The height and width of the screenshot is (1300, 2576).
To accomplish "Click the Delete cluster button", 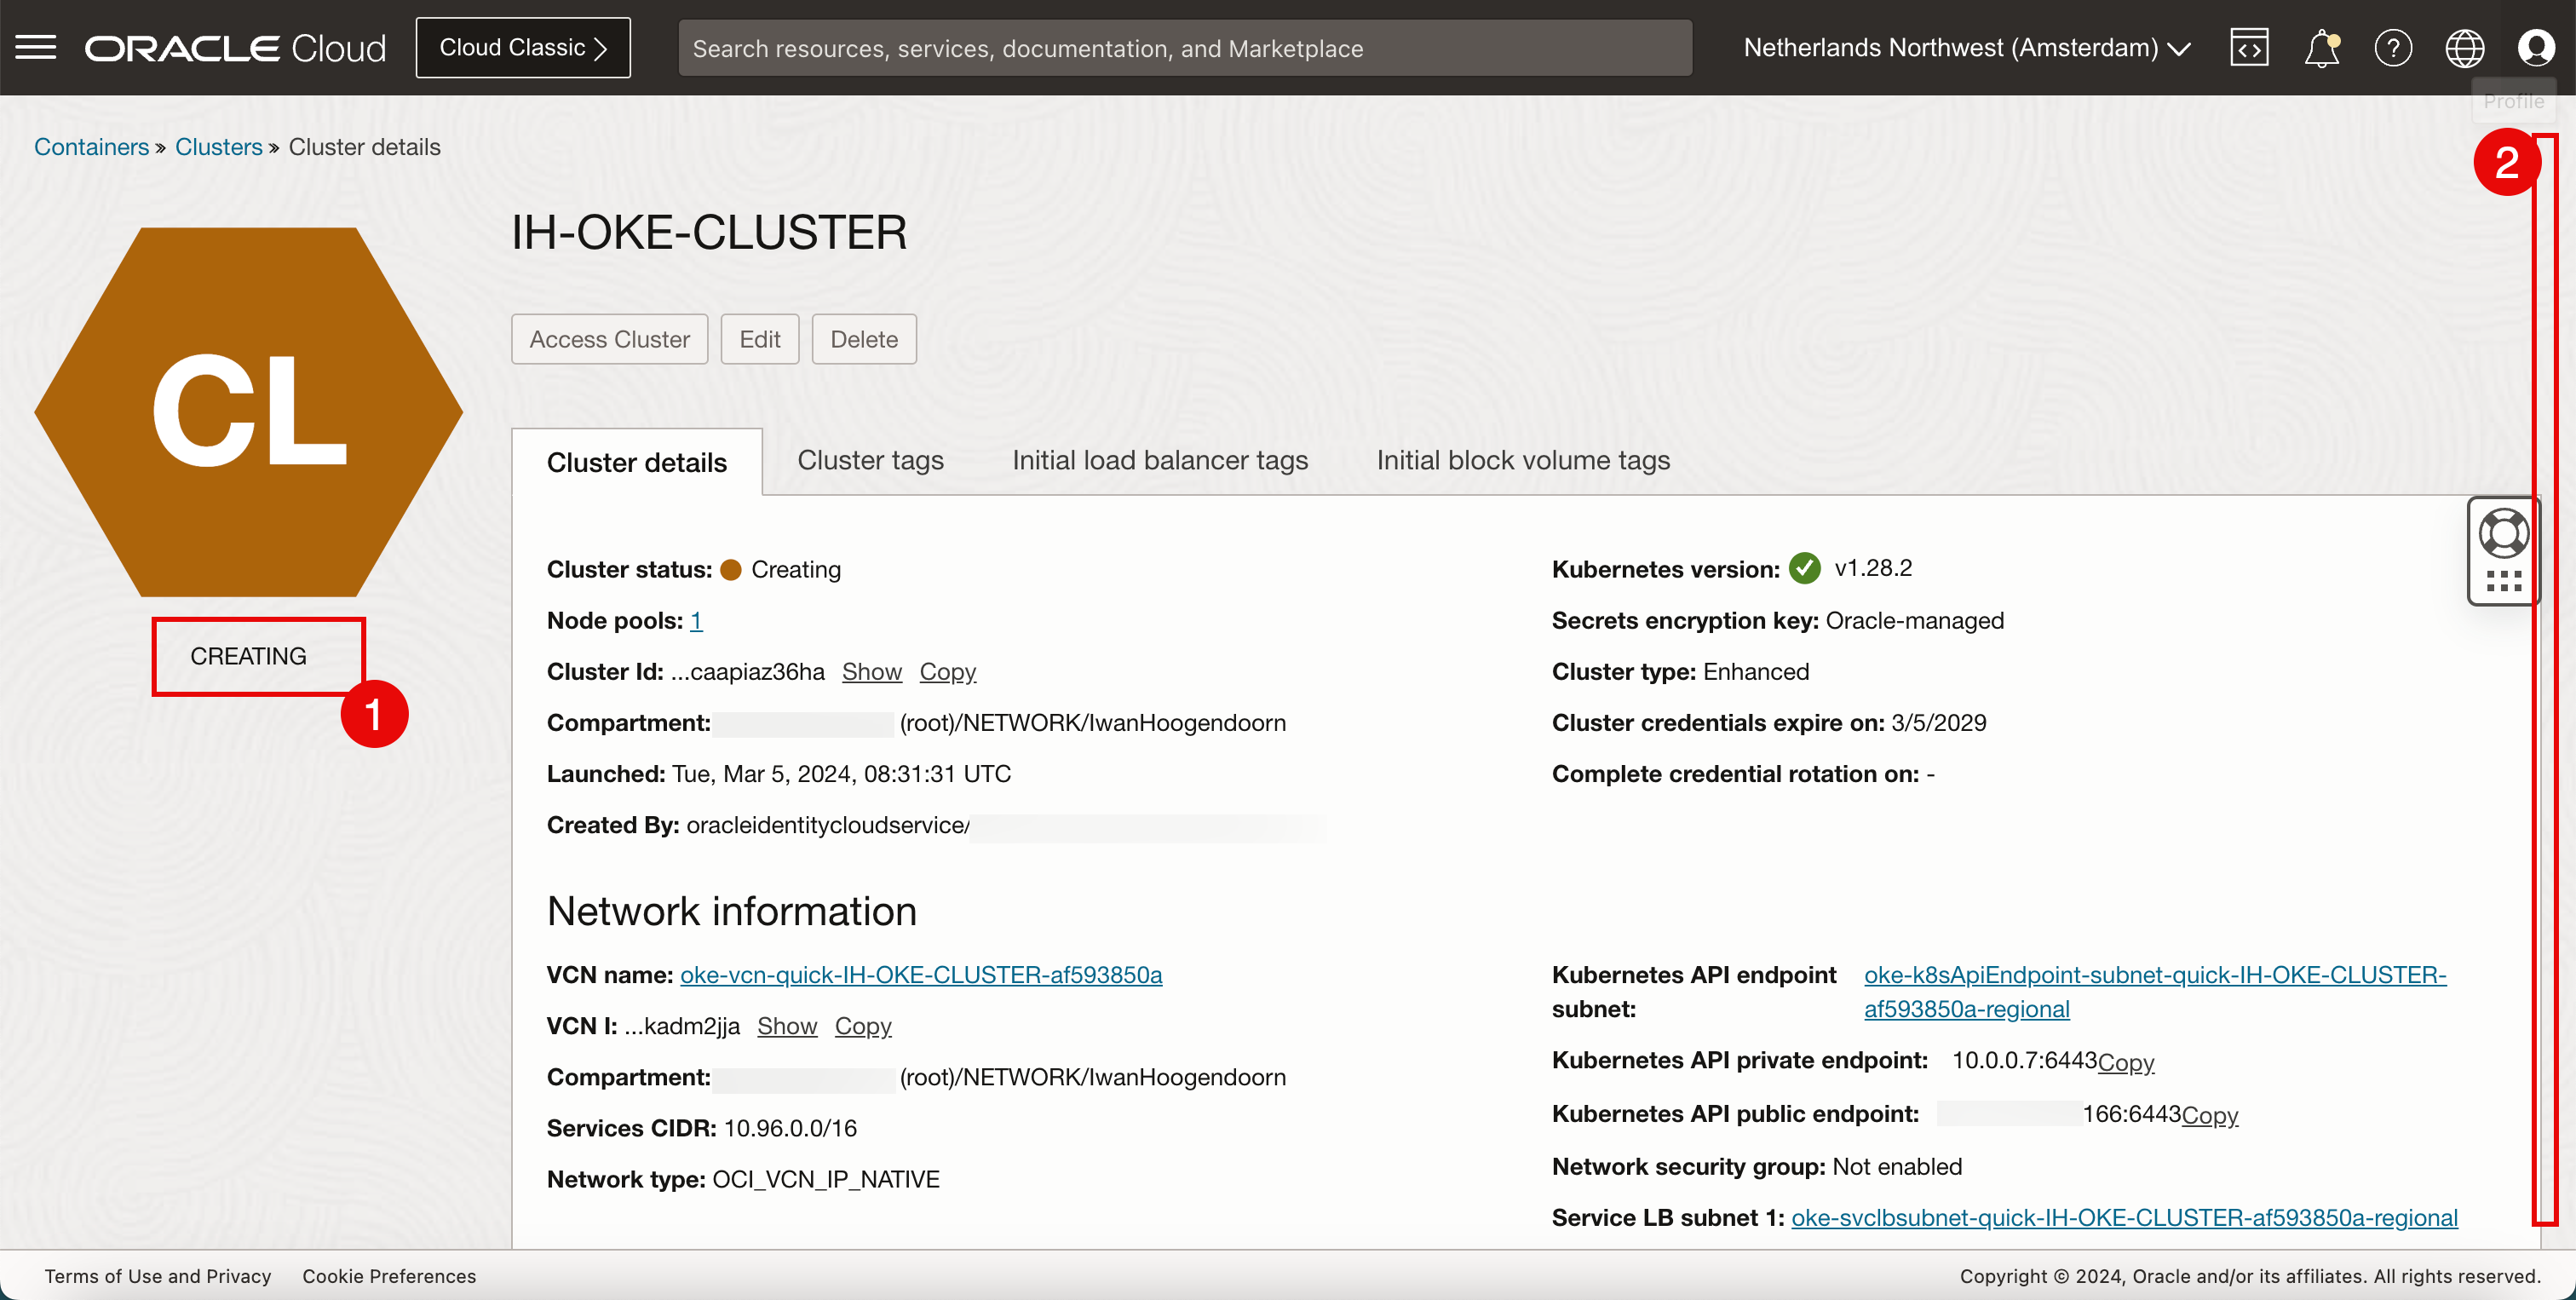I will coord(864,339).
